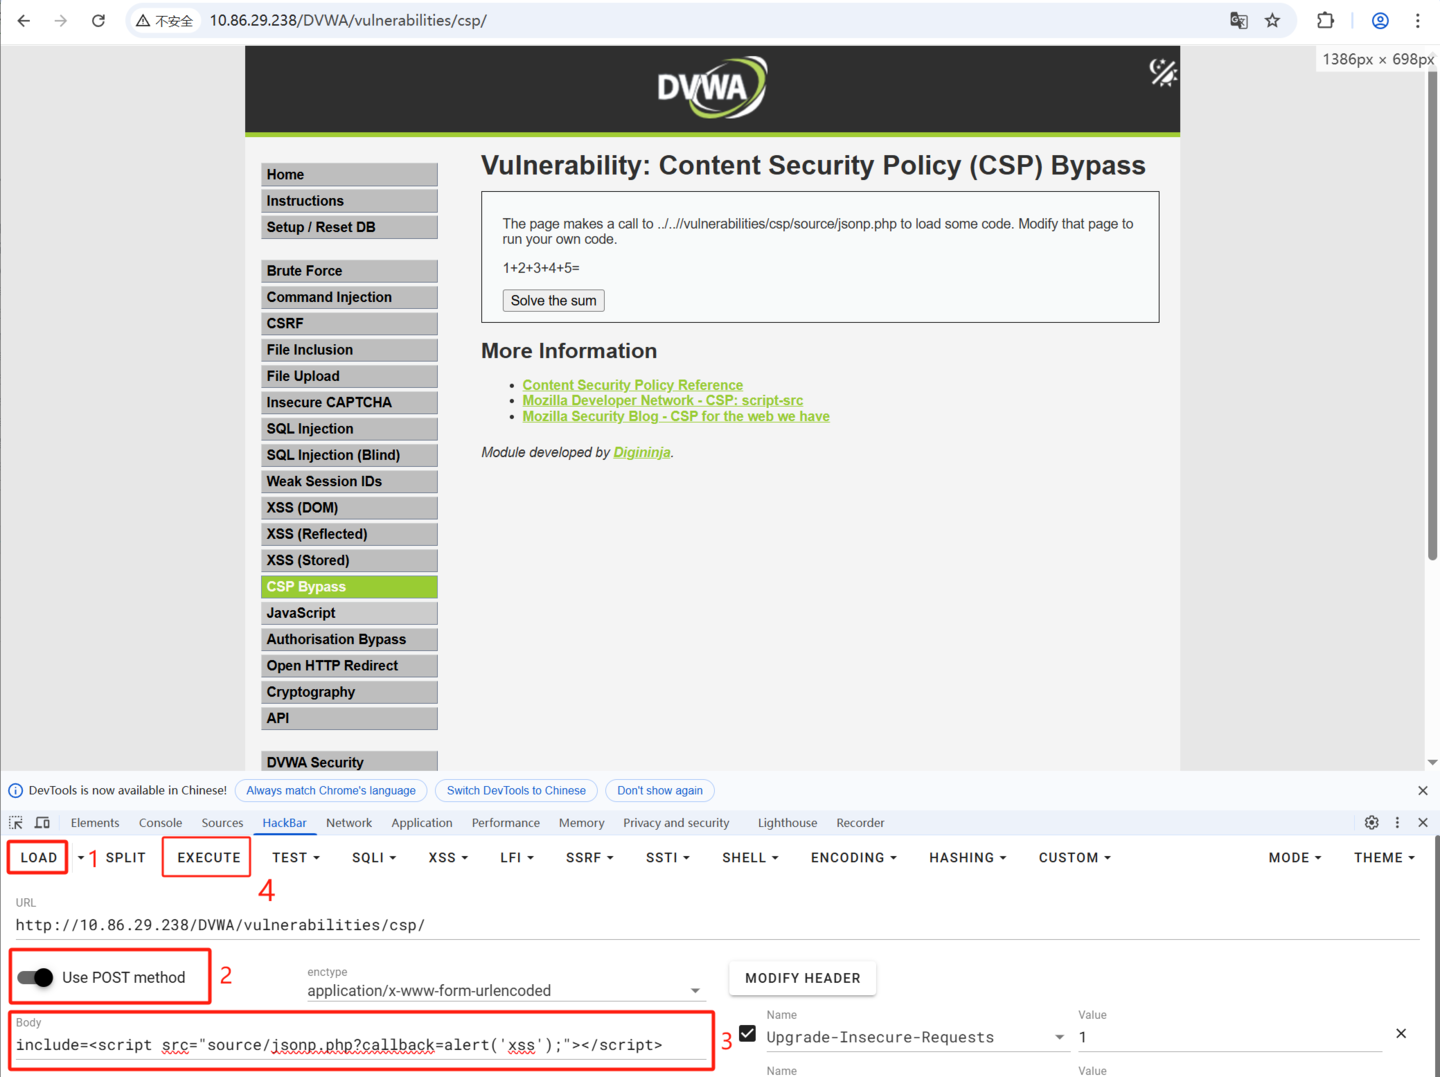This screenshot has height=1077, width=1440.
Task: Toggle the DevTools device toolbar icon
Action: [42, 823]
